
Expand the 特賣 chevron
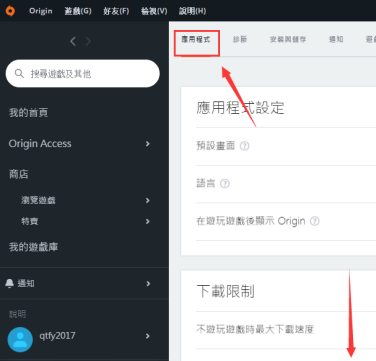[148, 221]
